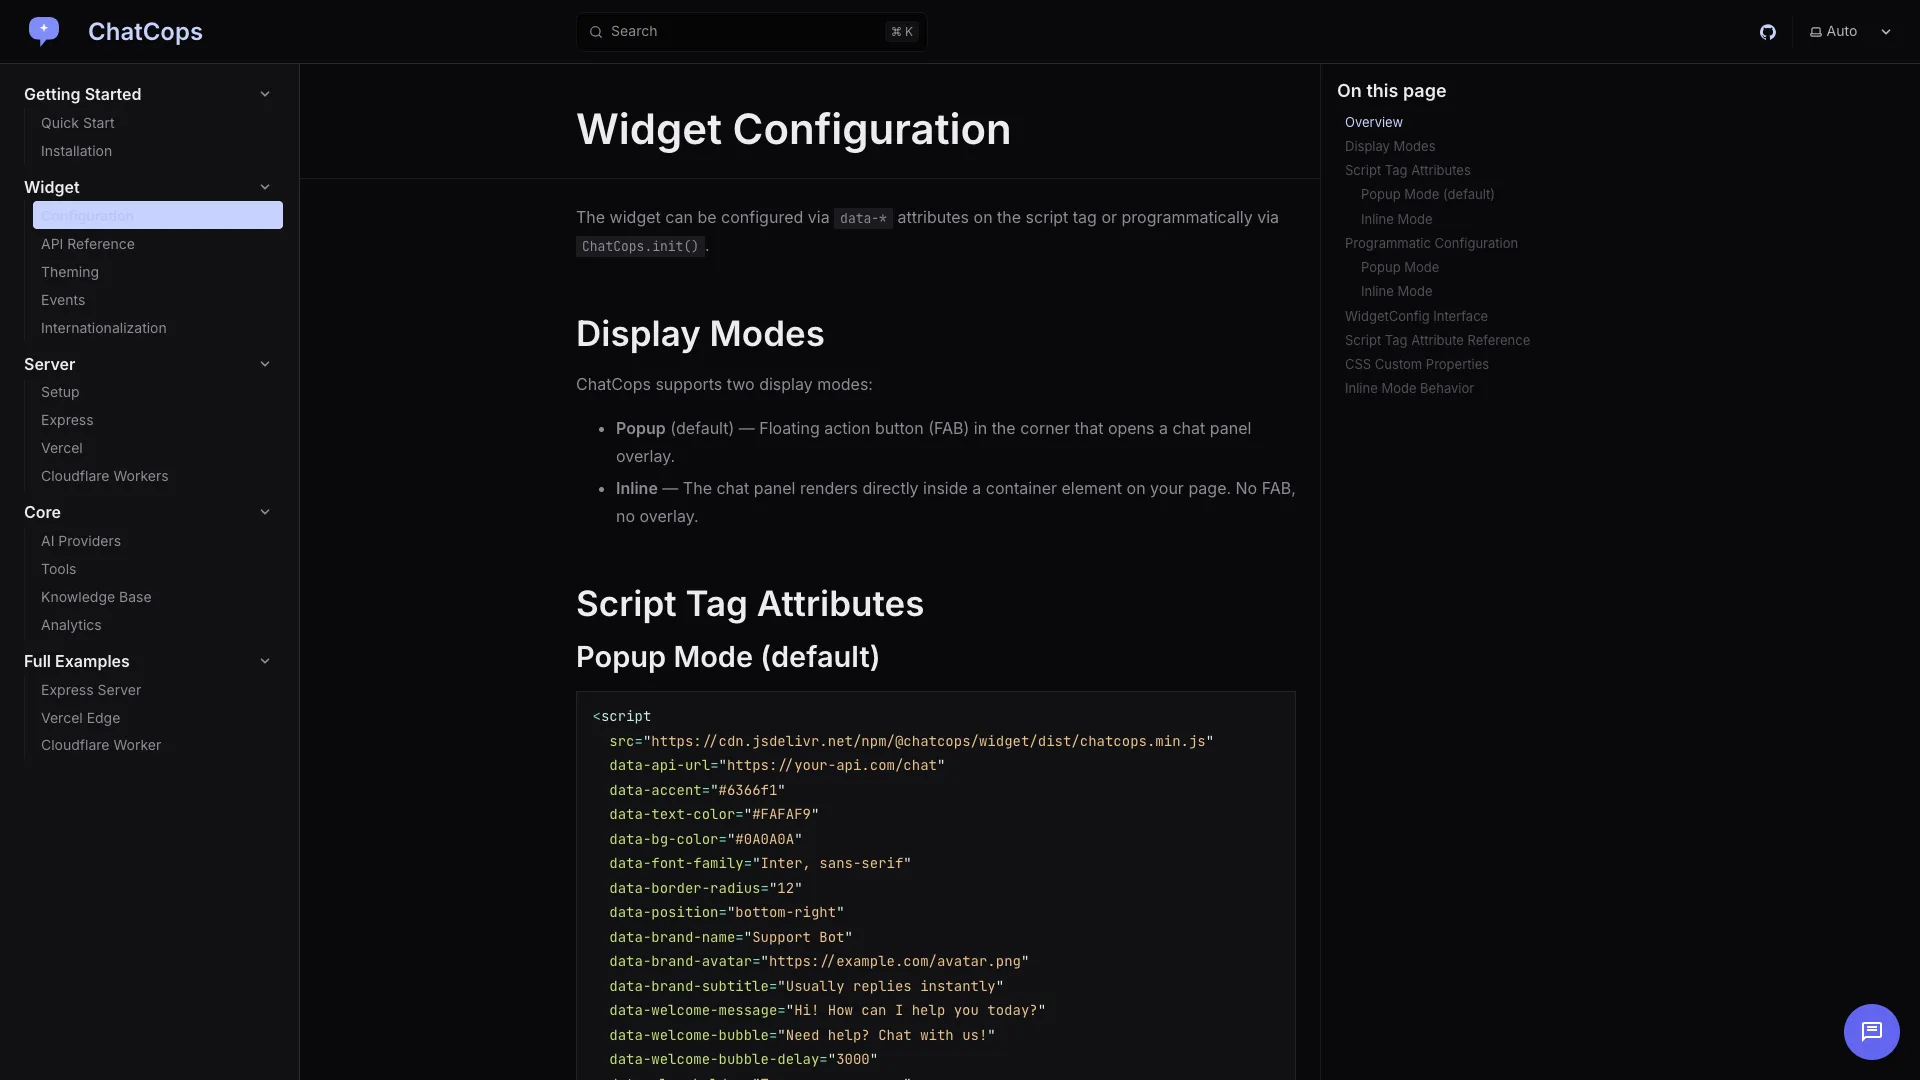Screen dimensions: 1920x1080
Task: Click the Widget Configuration page title
Action: pos(793,129)
